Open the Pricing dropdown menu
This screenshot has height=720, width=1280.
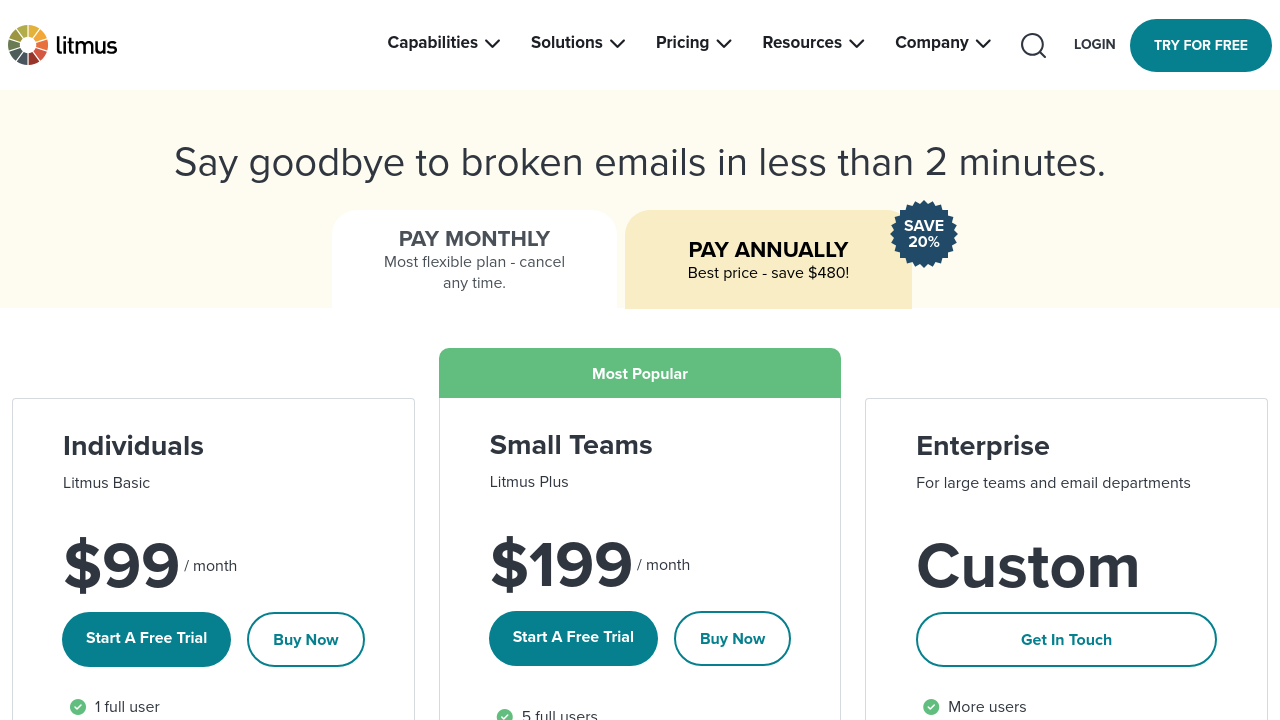(693, 43)
